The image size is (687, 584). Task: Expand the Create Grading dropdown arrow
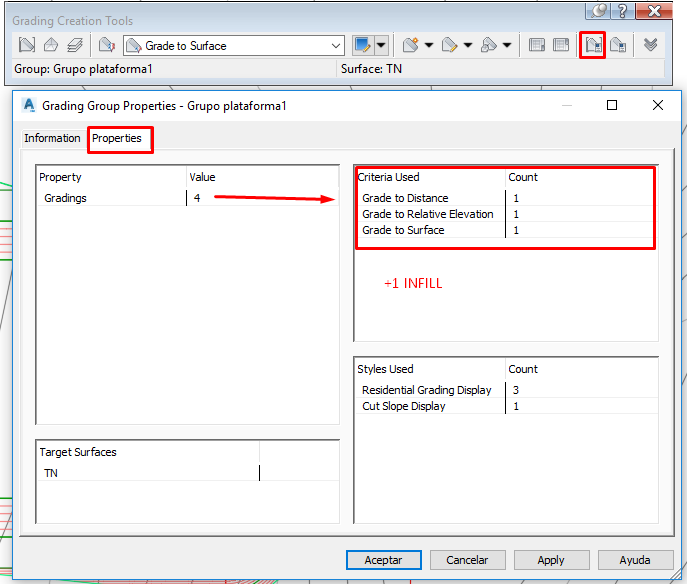(429, 45)
